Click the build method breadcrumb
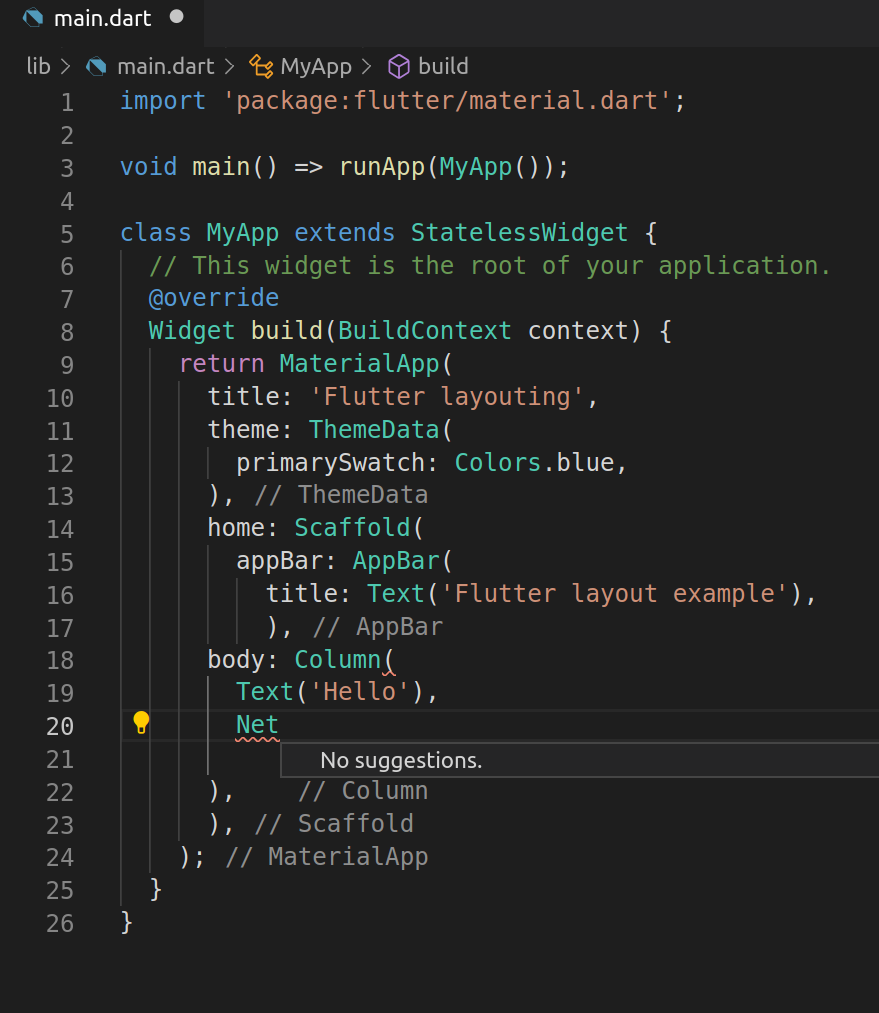879x1013 pixels. click(443, 67)
